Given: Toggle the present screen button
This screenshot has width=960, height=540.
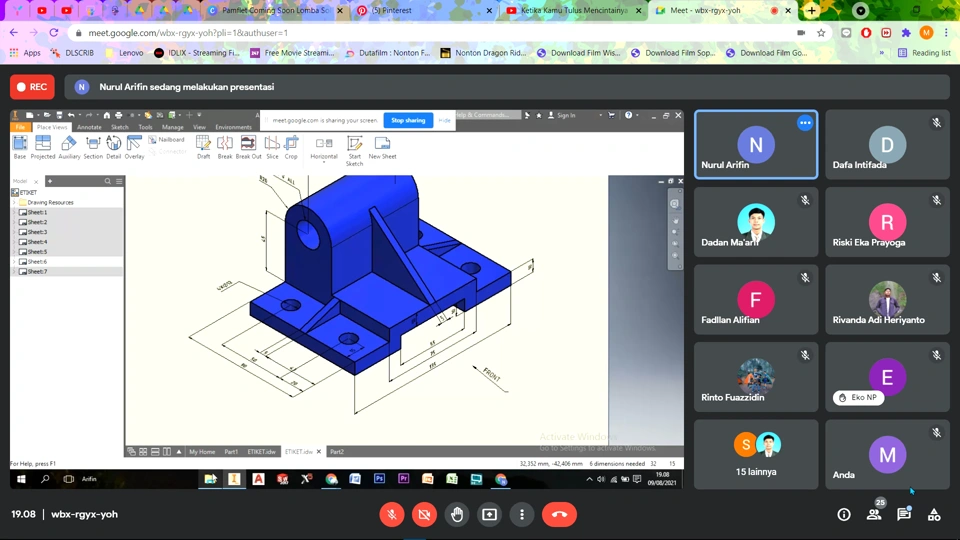Looking at the screenshot, I should (489, 514).
